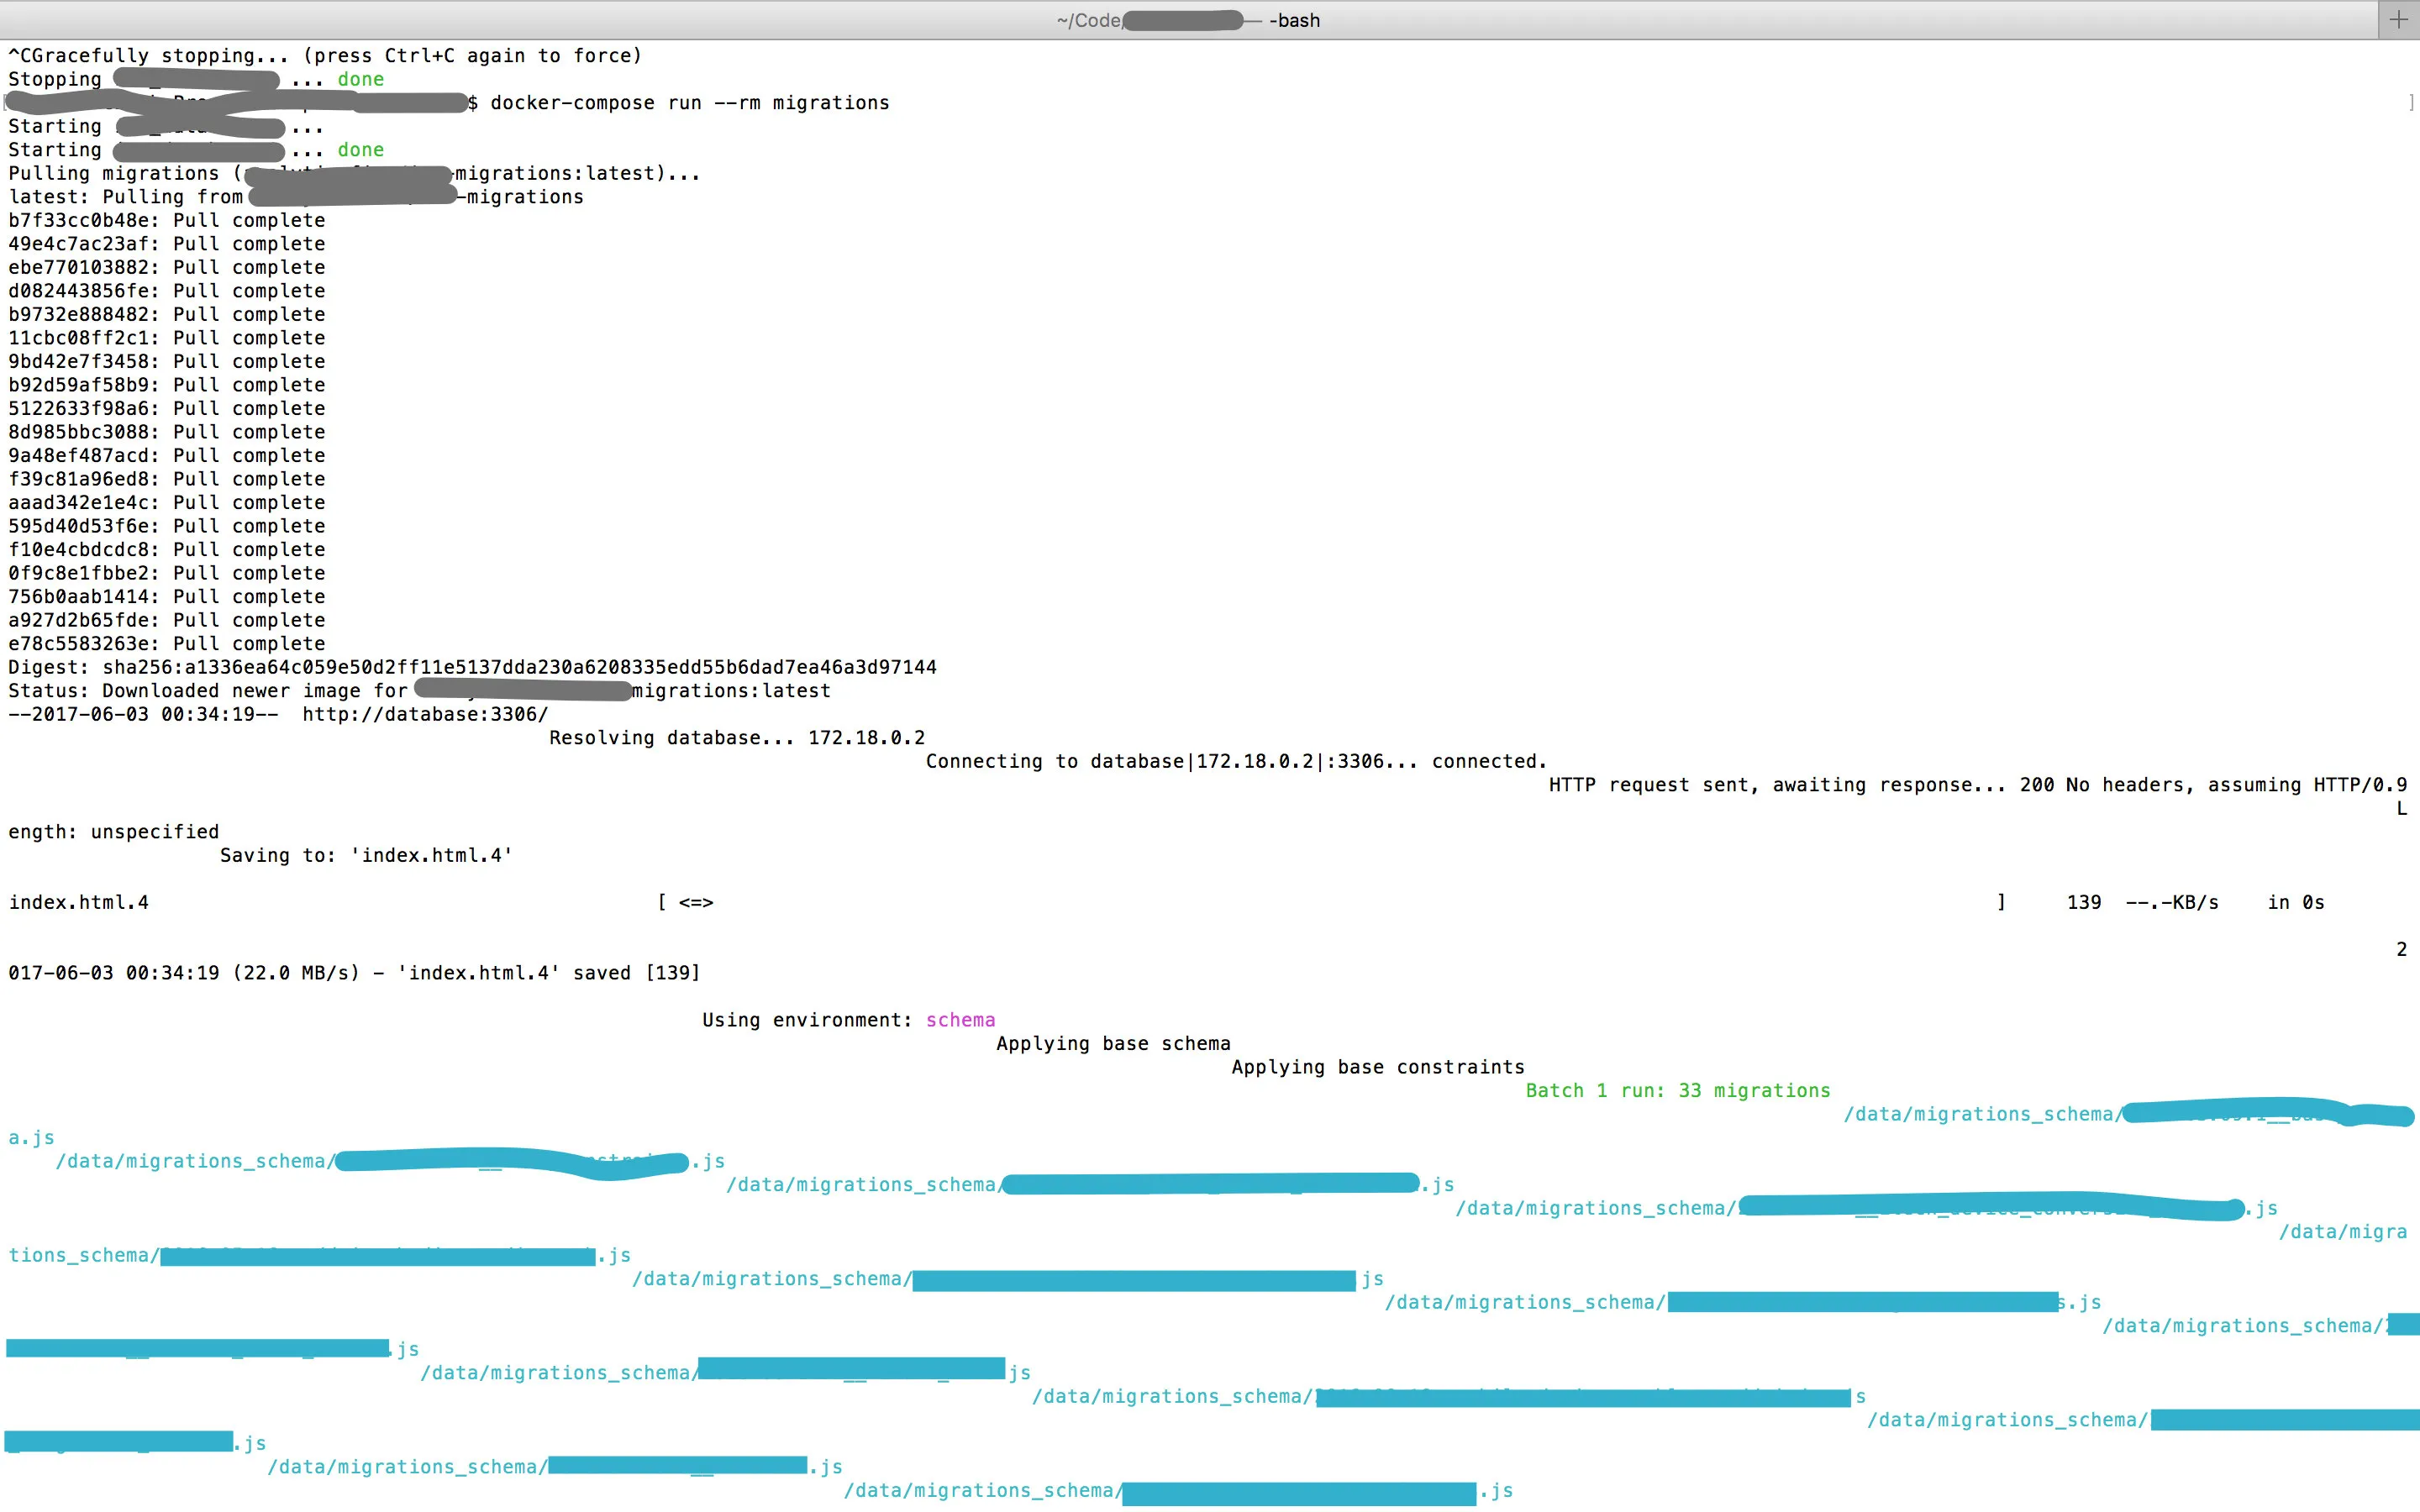Click the green done after Stopping
2420x1512 pixels.
click(360, 79)
